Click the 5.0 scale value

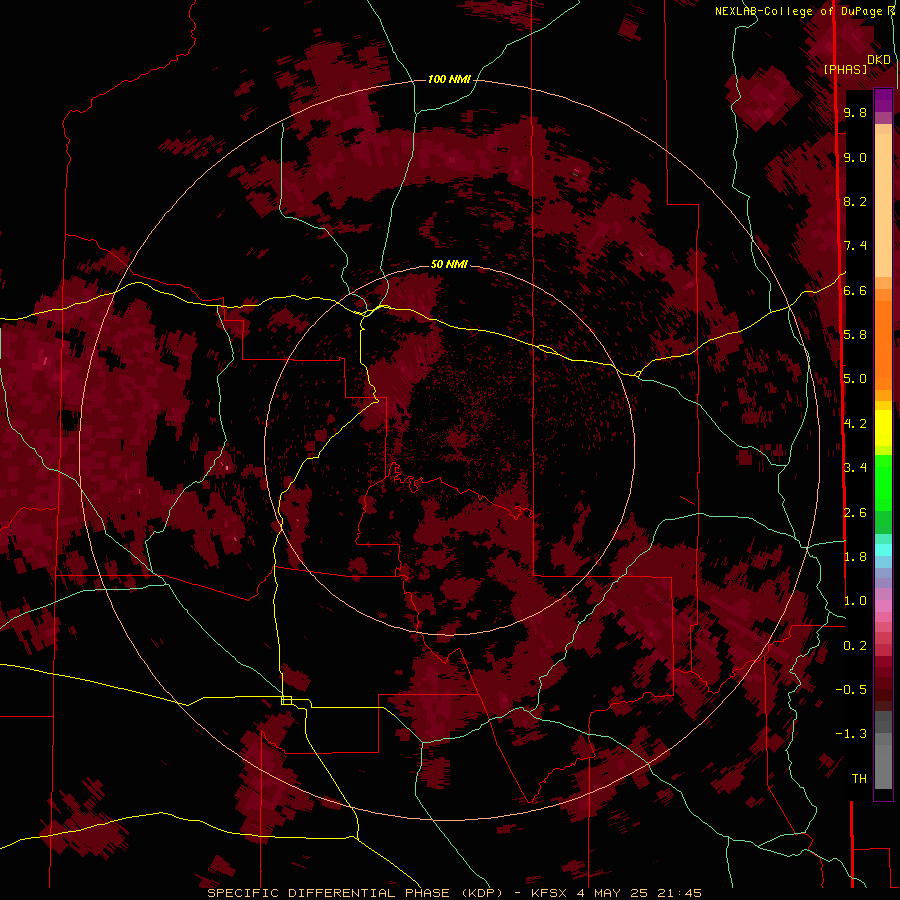click(855, 379)
